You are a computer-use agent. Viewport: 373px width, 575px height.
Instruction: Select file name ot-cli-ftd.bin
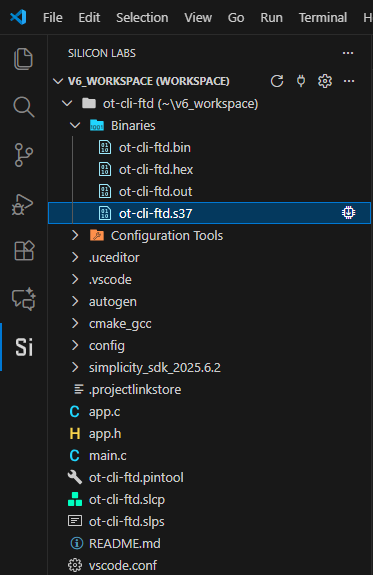(155, 147)
